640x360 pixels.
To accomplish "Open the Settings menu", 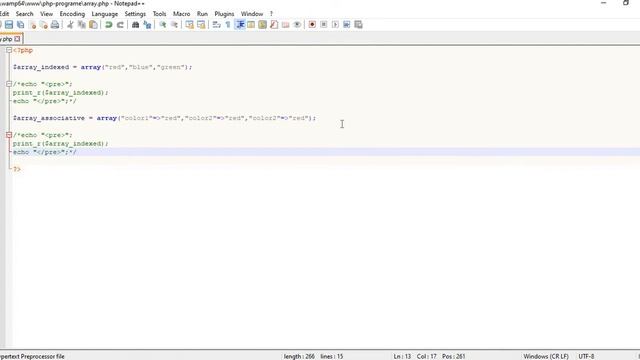I will pos(135,14).
